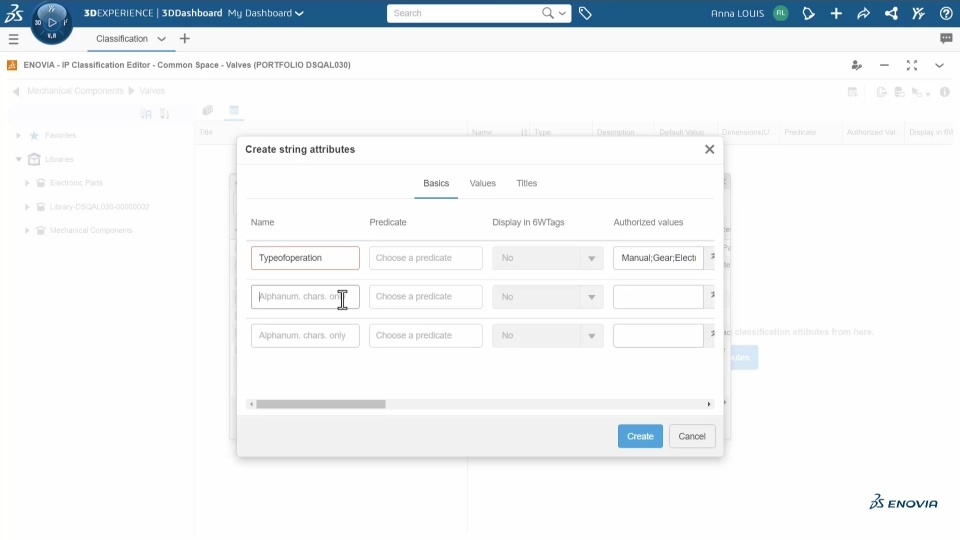Click third row predicate field

point(426,336)
